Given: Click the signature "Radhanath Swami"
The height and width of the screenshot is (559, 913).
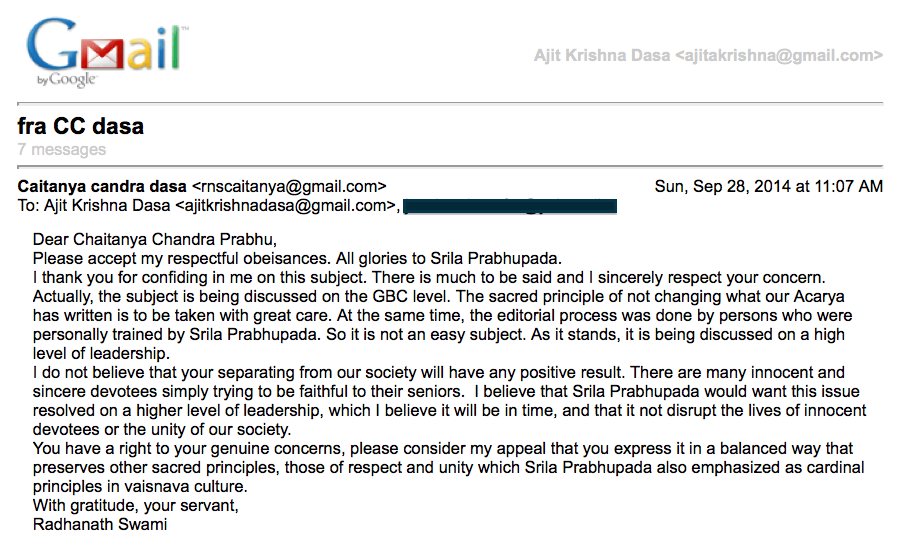Looking at the screenshot, I should point(99,524).
